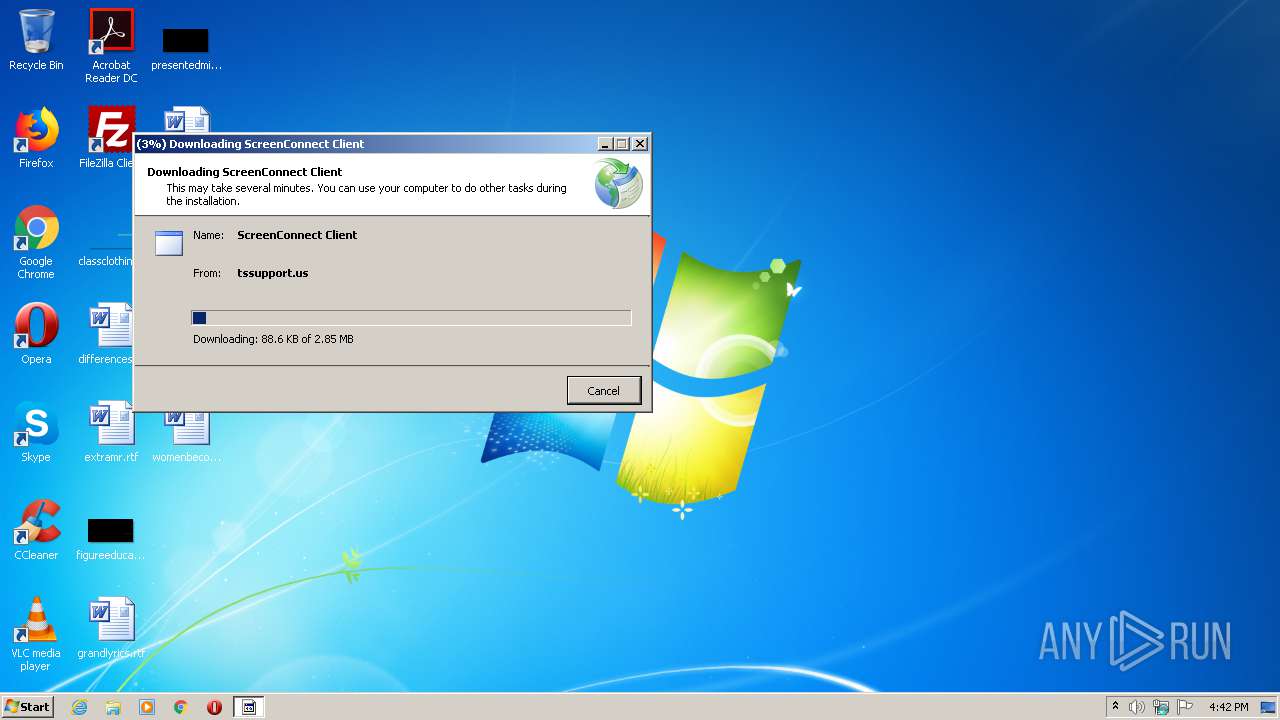The image size is (1280, 720).
Task: Select the CCleaner desktop shortcut
Action: point(36,531)
